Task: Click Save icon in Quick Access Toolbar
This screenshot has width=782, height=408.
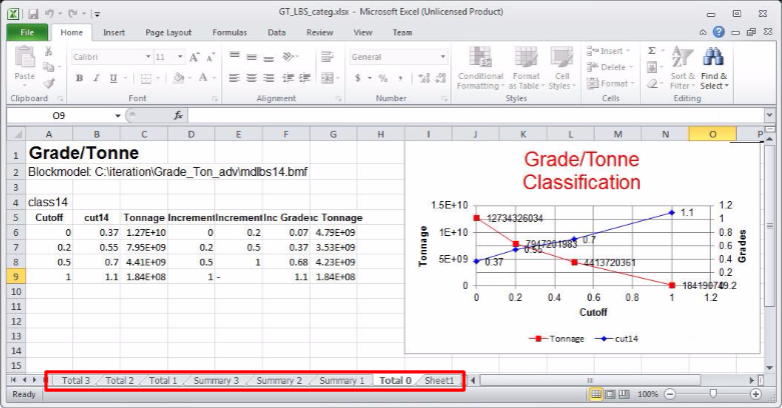Action: [33, 14]
